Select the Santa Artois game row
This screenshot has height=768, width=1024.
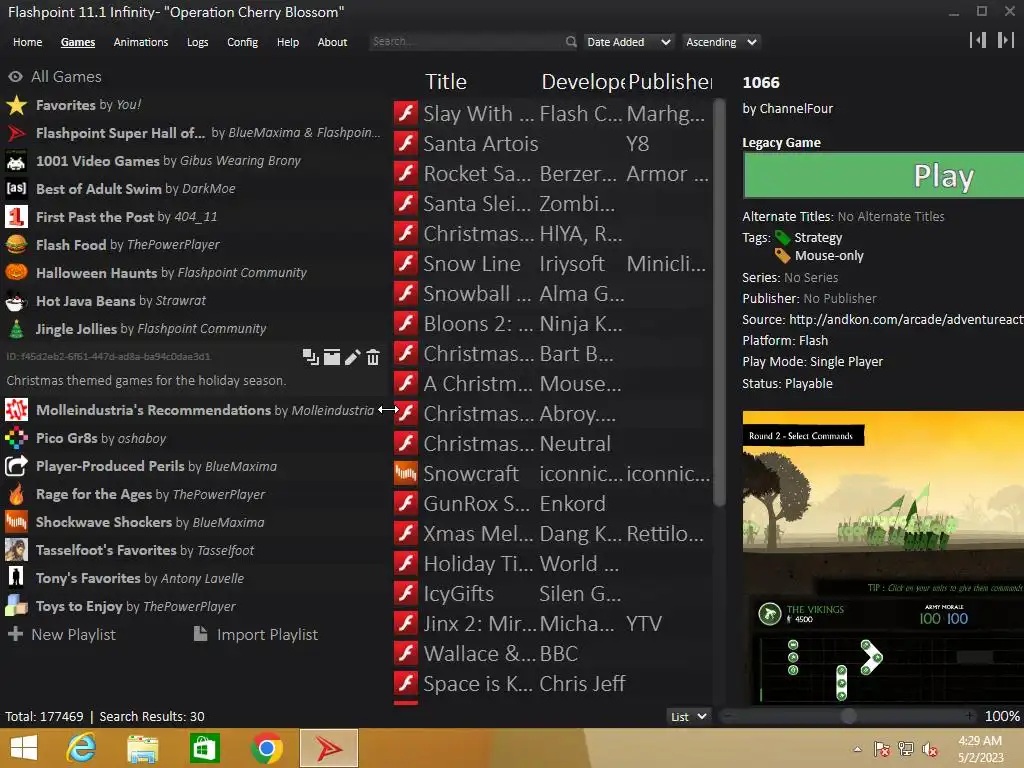[552, 143]
